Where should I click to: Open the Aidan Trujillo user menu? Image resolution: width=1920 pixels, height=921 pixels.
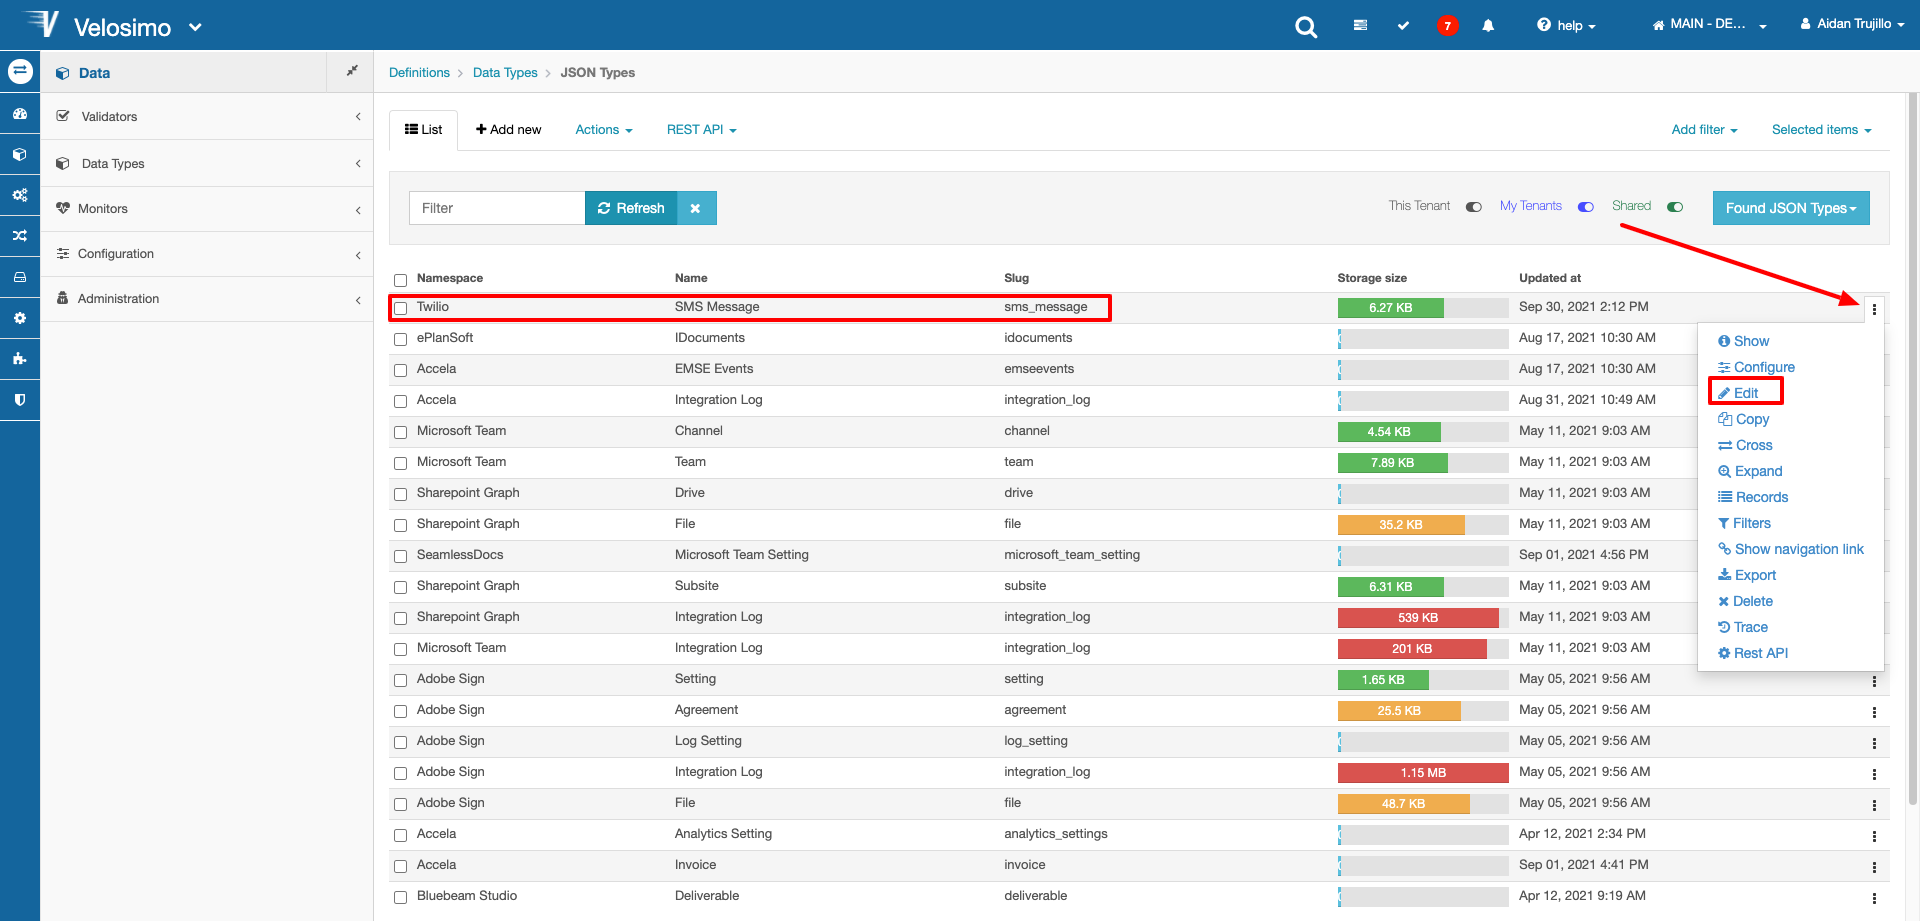point(1853,24)
